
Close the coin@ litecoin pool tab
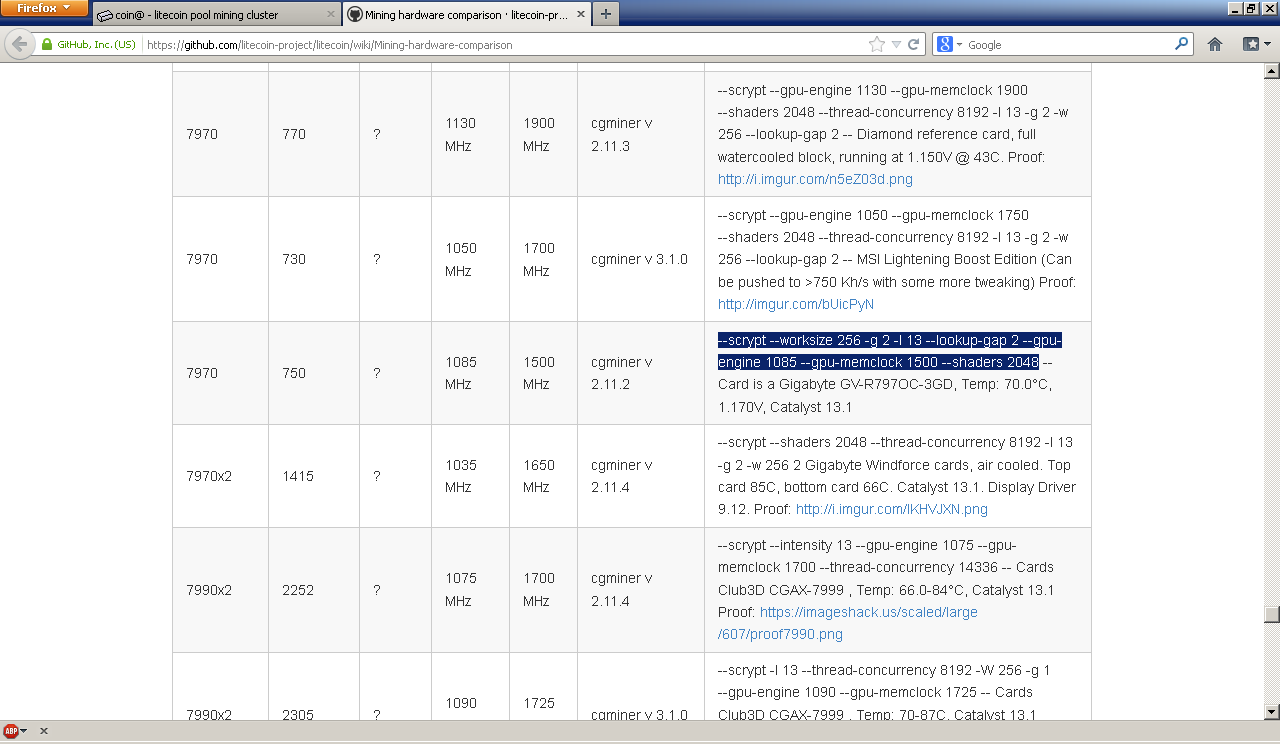[x=331, y=15]
